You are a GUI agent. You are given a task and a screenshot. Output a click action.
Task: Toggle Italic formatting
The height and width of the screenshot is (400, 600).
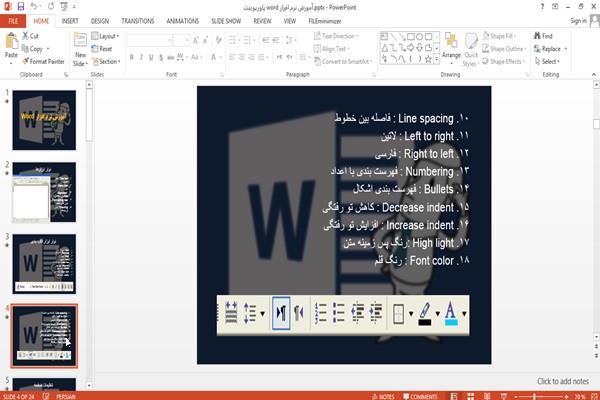tap(141, 57)
